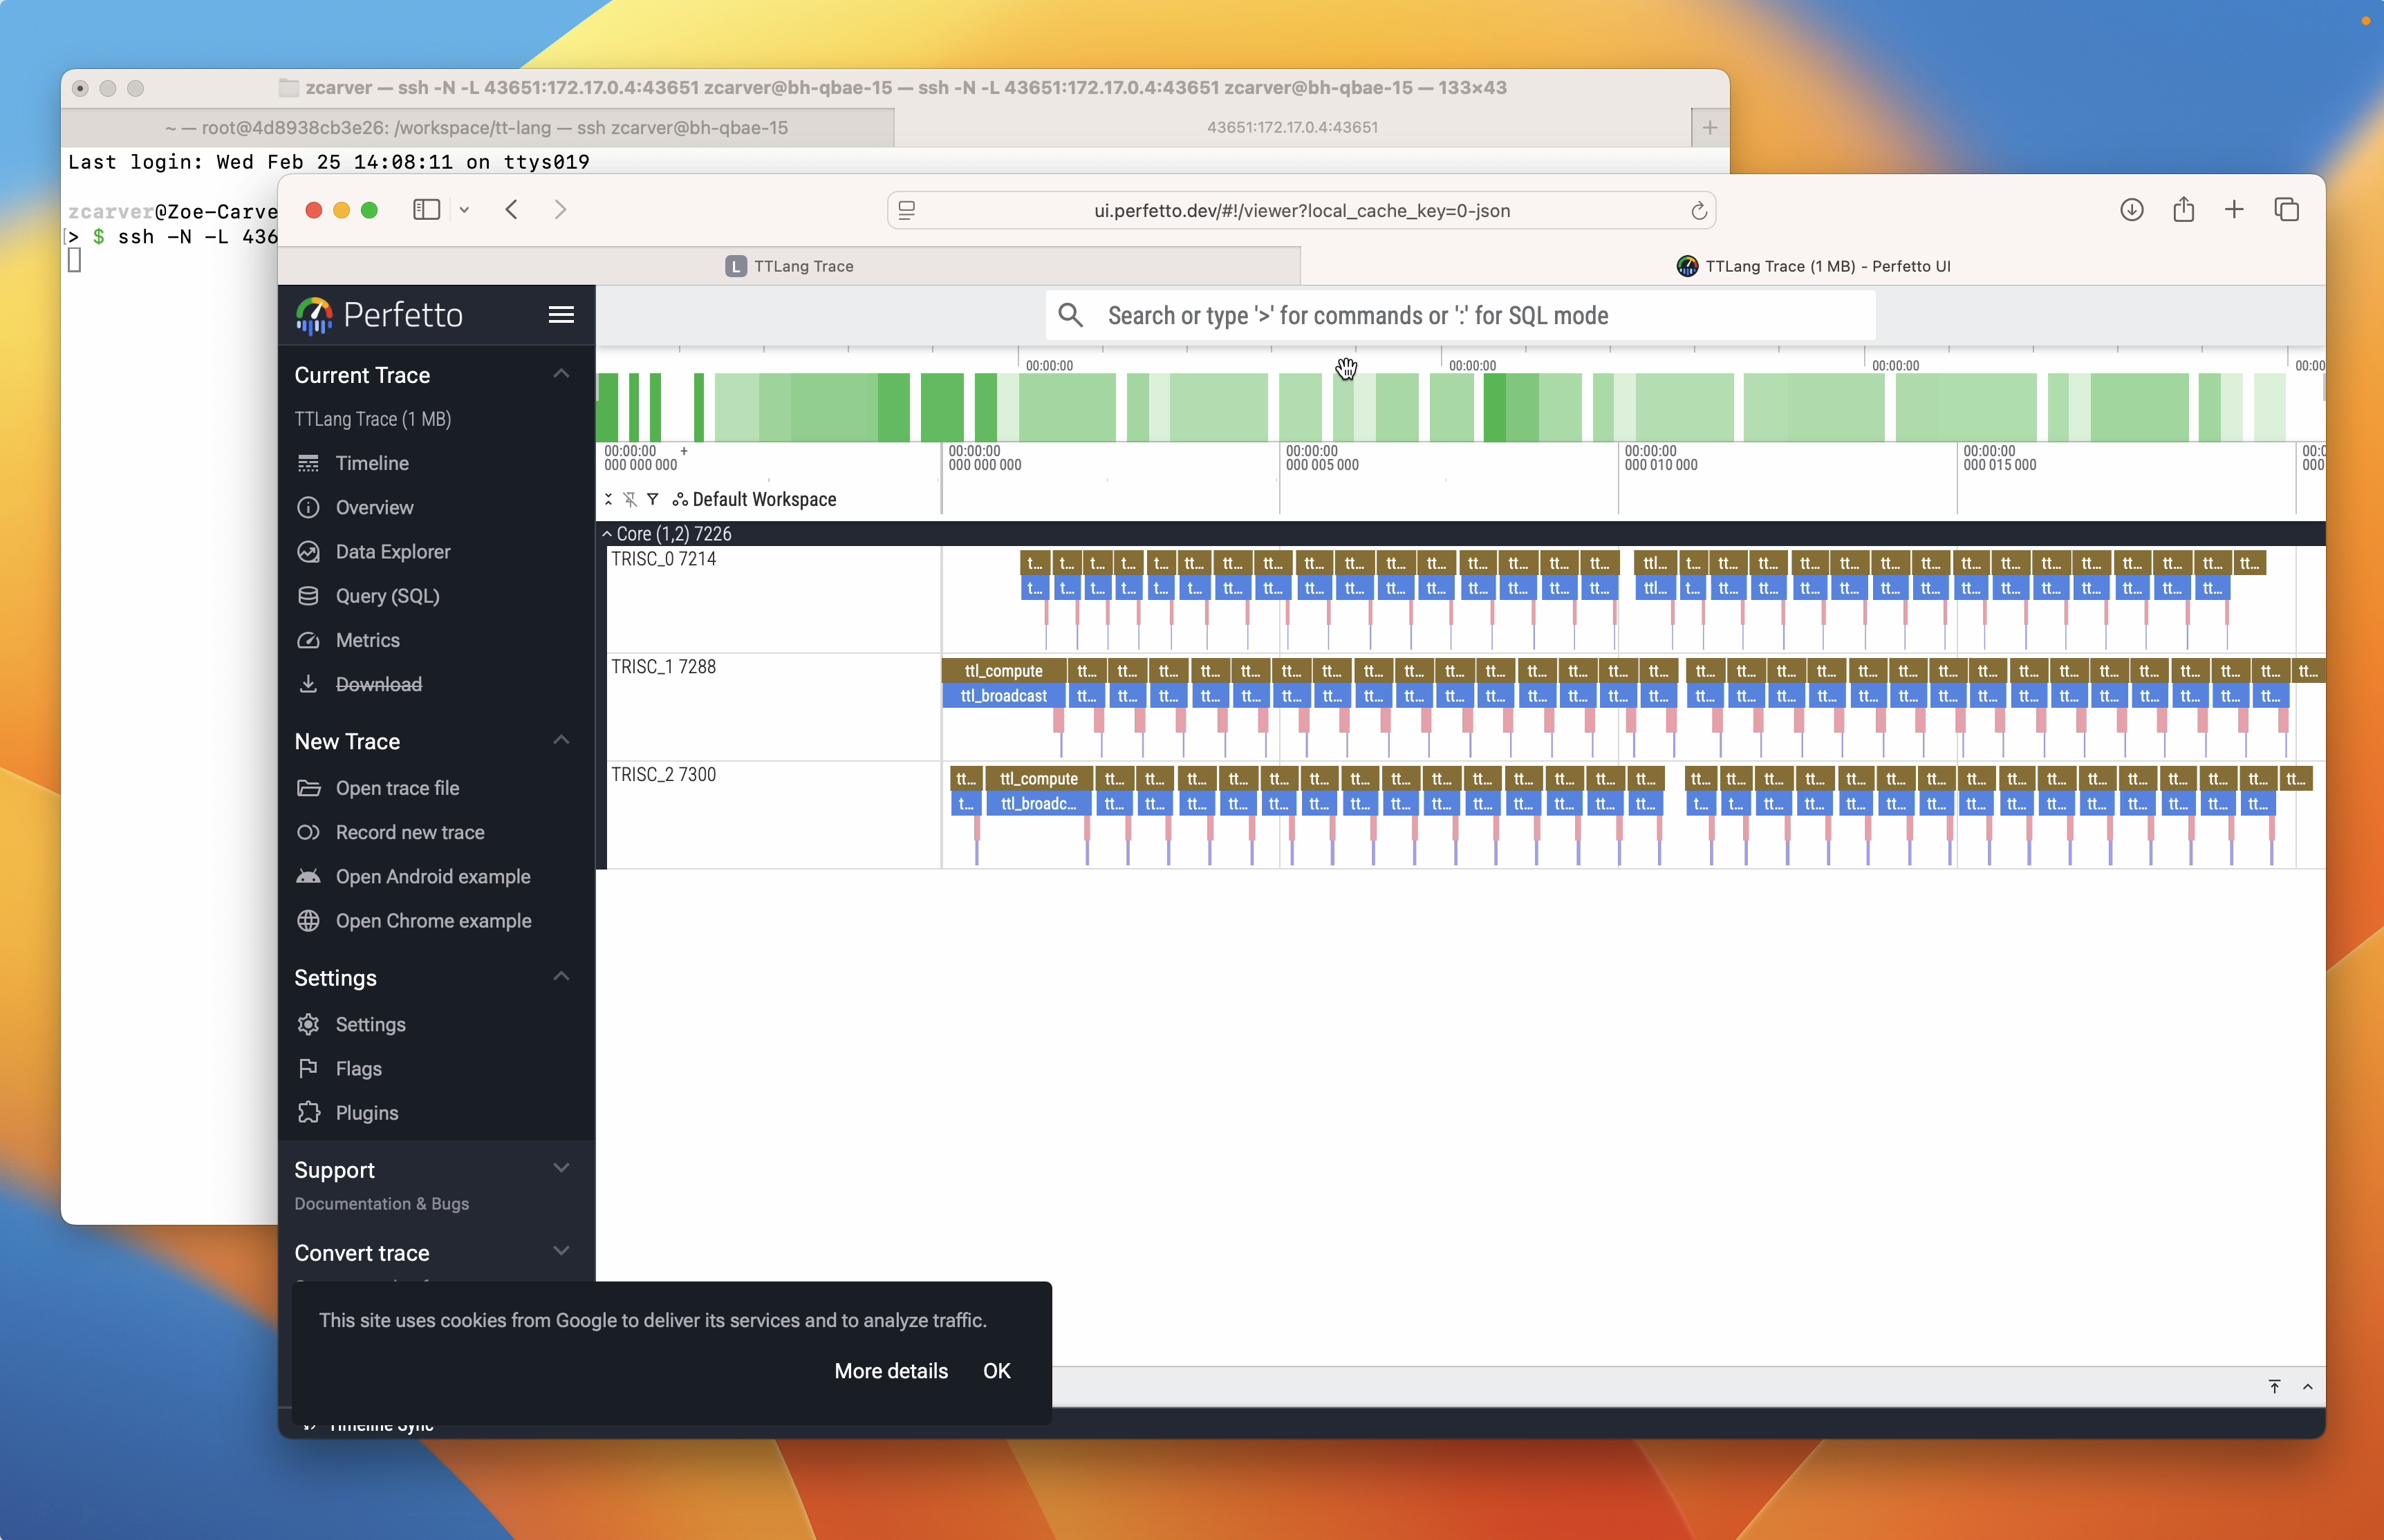Toggle the pin tracks icon in the workspace bar
The image size is (2384, 1540).
pyautogui.click(x=630, y=499)
